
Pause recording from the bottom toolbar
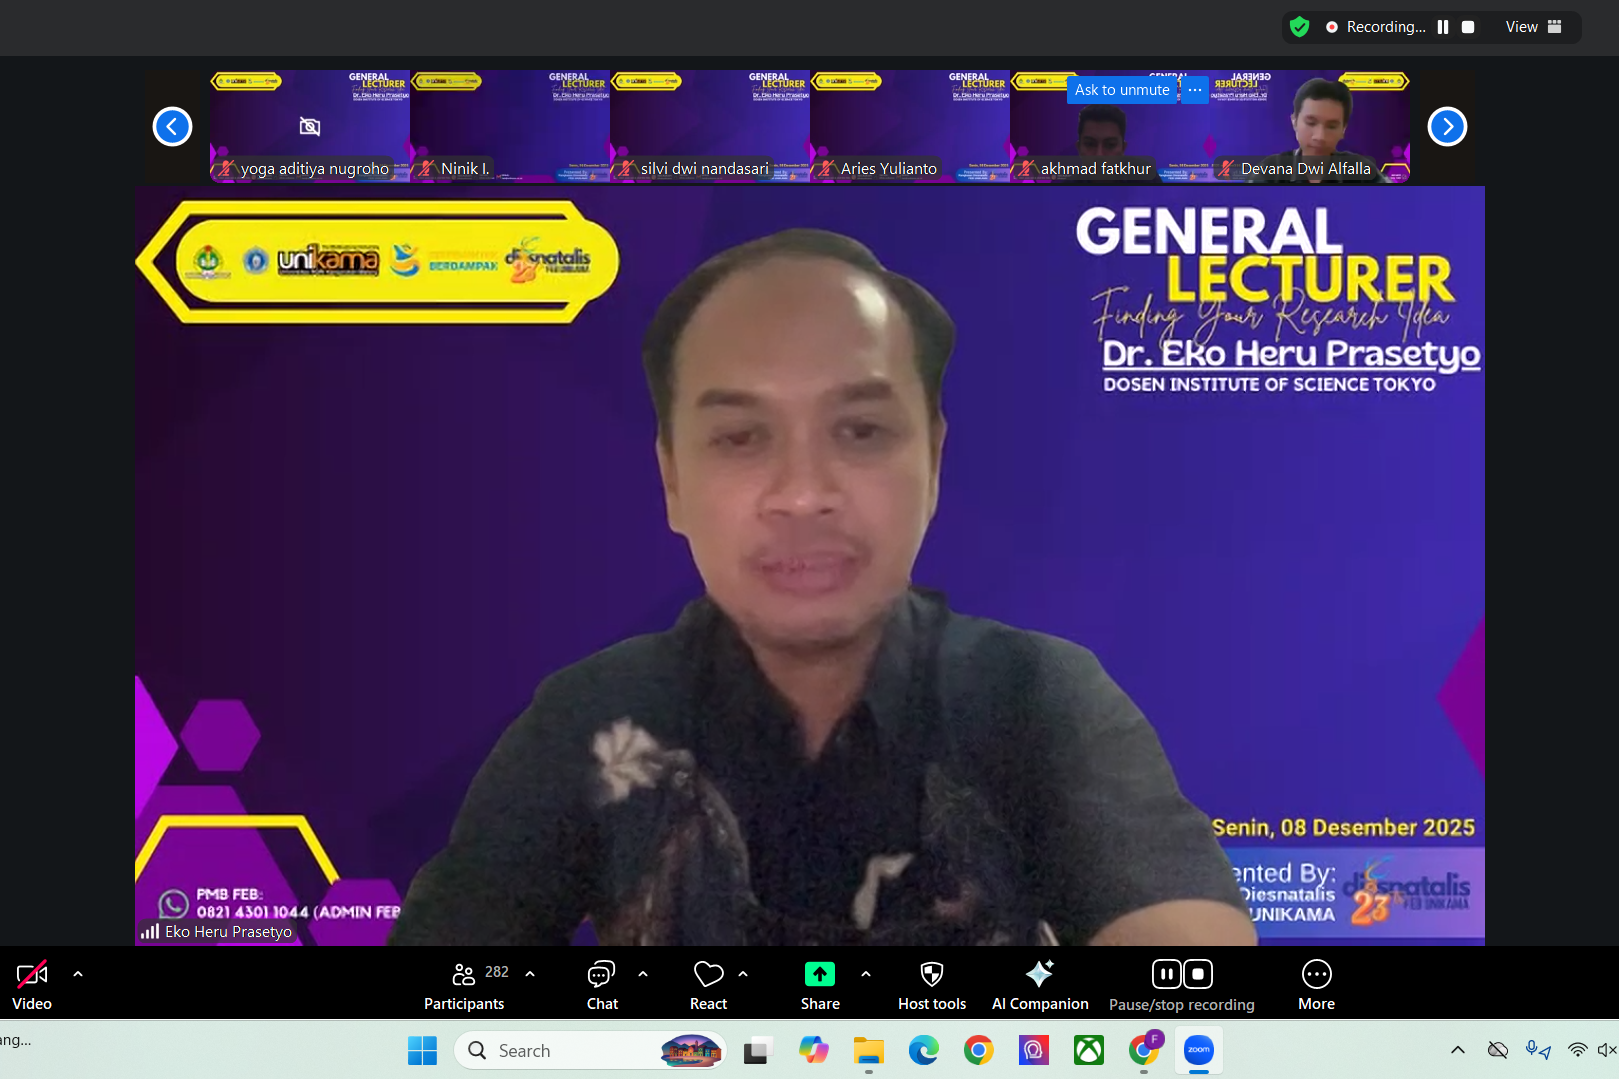(1166, 974)
